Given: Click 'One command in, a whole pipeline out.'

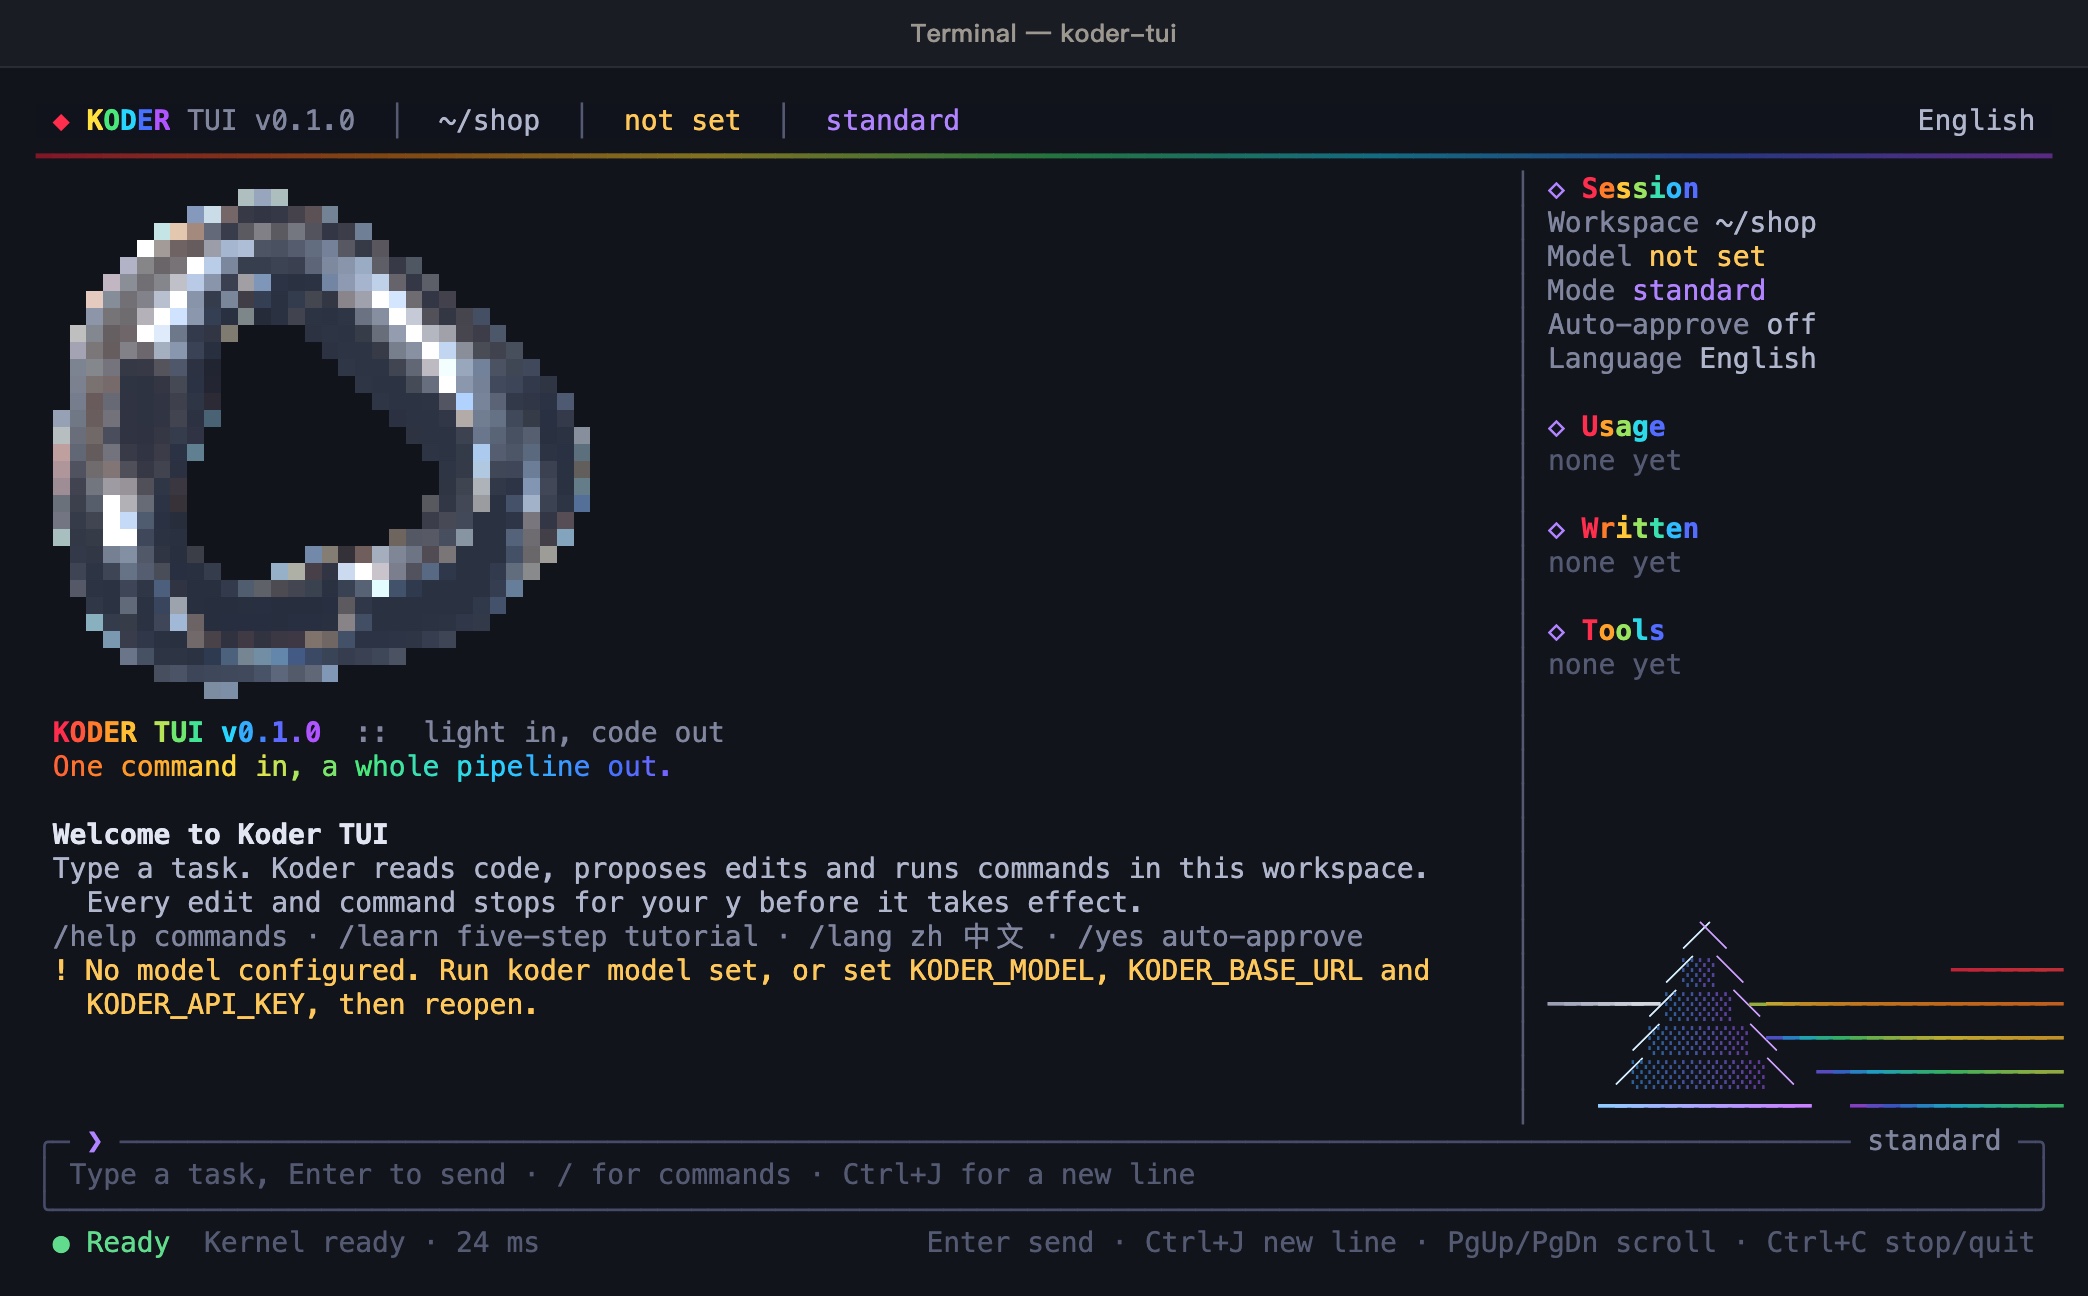Looking at the screenshot, I should (x=361, y=767).
